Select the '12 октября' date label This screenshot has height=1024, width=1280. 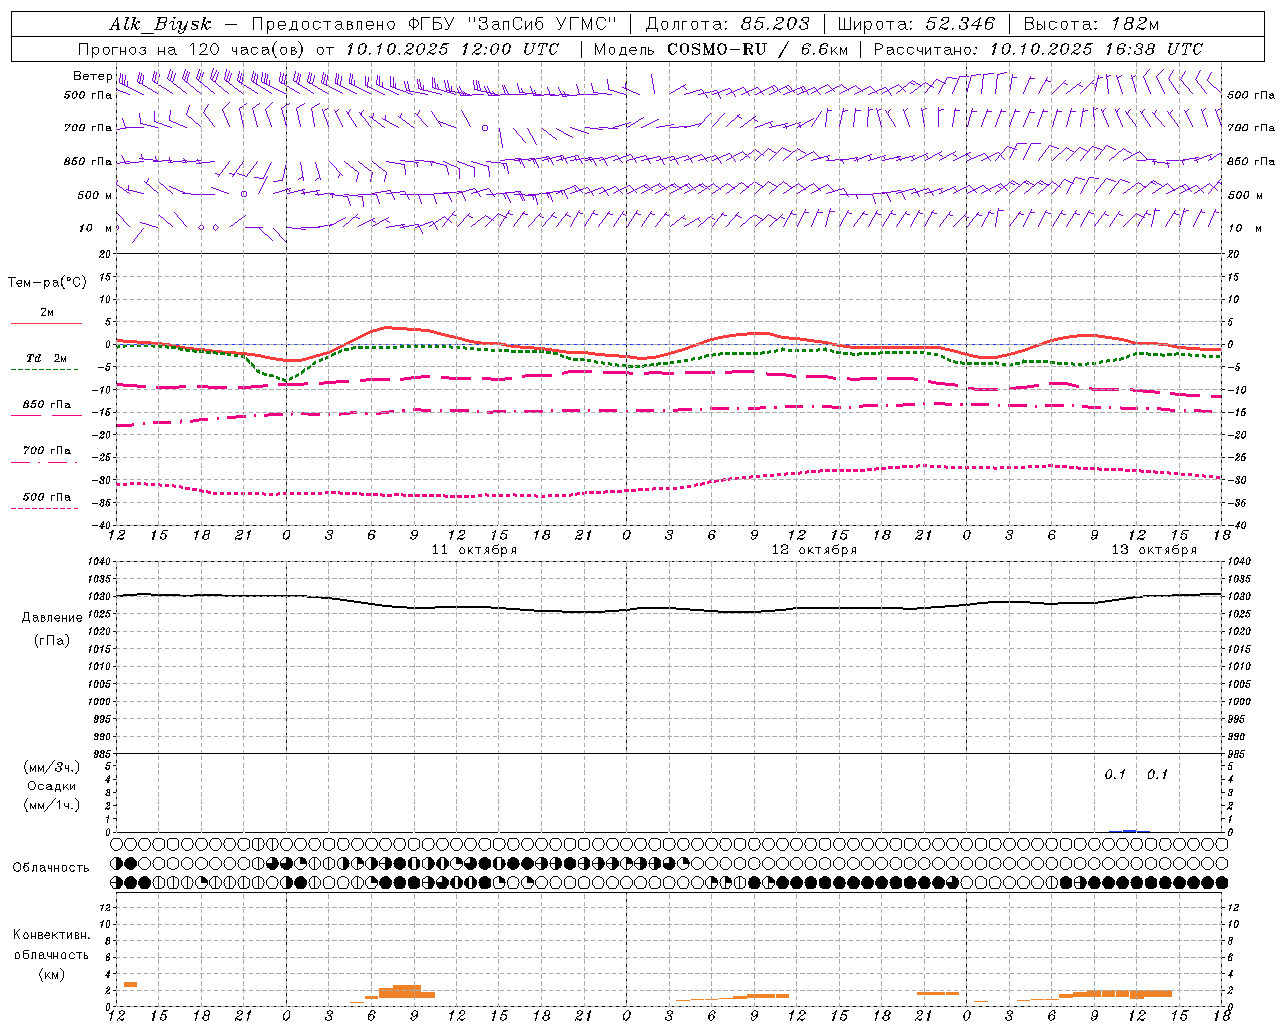click(814, 550)
